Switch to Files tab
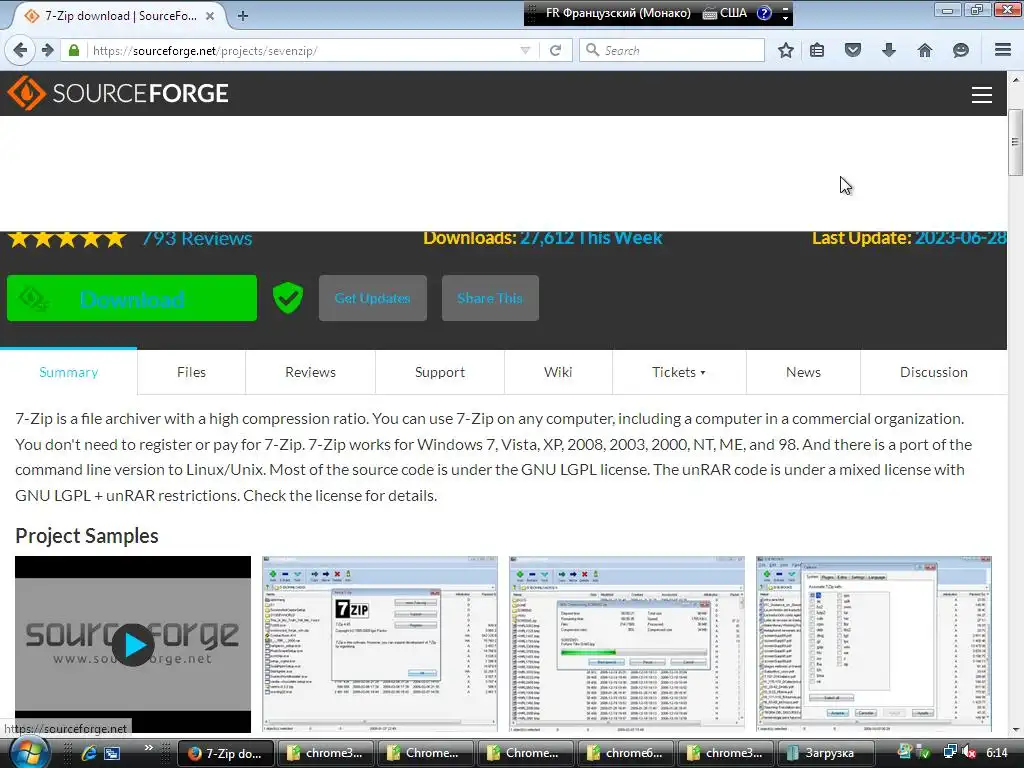 coord(191,372)
